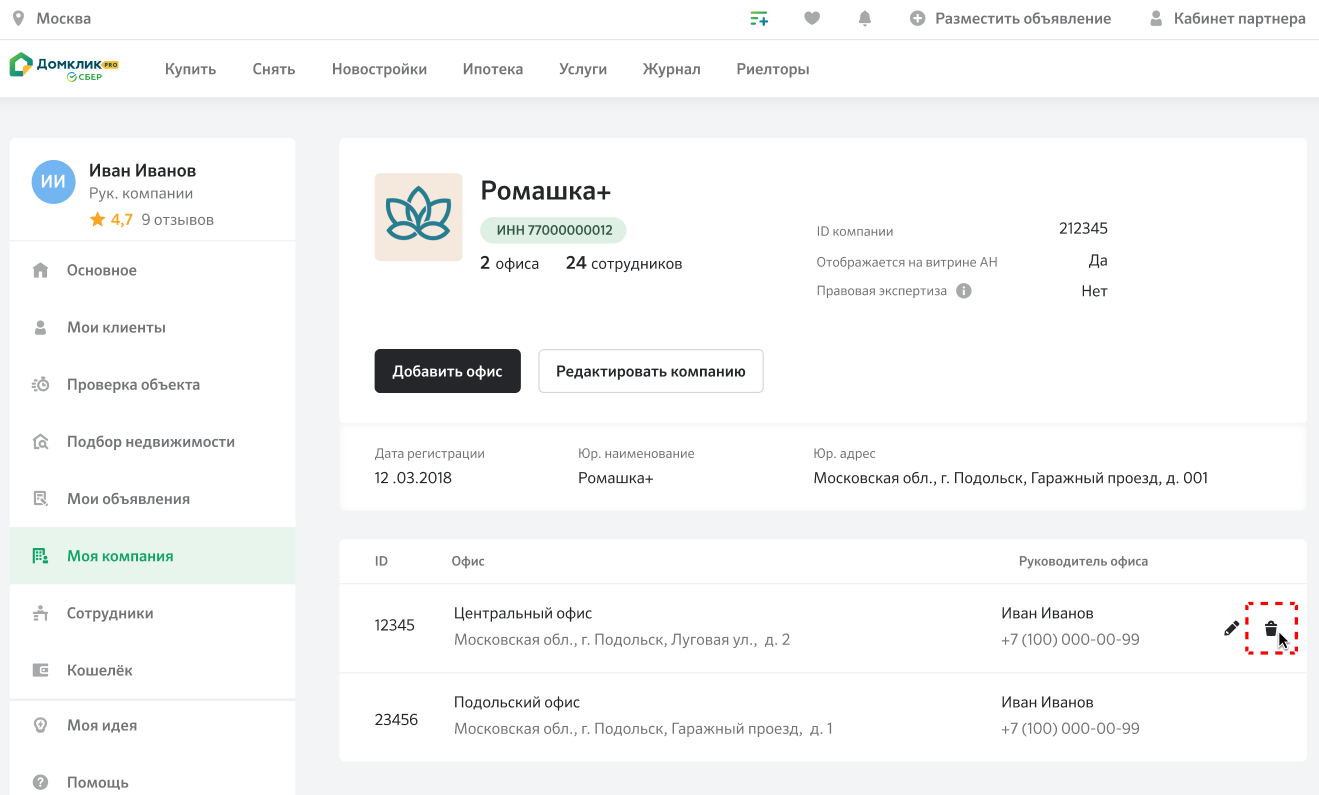Click office ID 23456

coord(396,719)
